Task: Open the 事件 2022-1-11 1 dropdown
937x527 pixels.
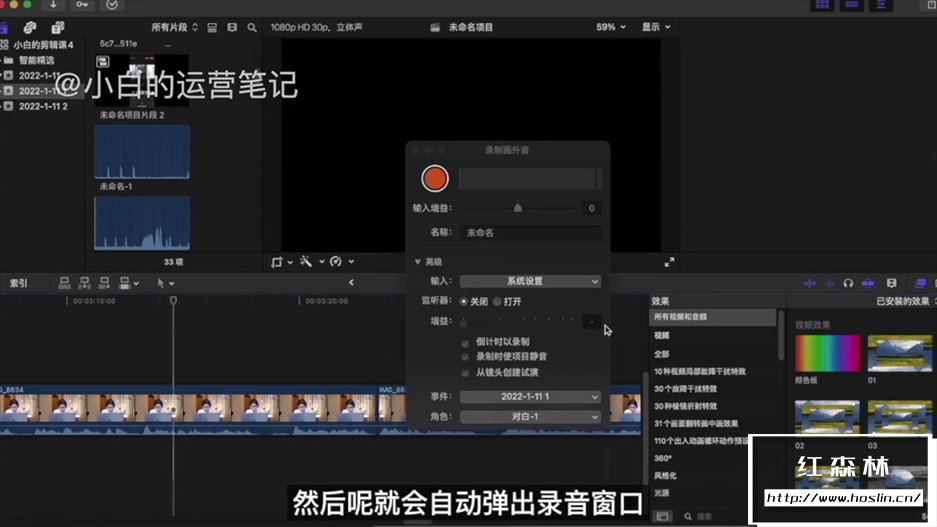Action: point(530,397)
